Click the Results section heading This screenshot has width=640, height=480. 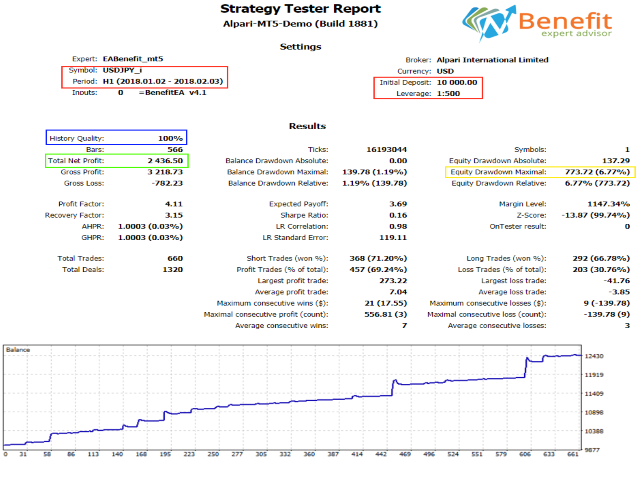pos(307,126)
